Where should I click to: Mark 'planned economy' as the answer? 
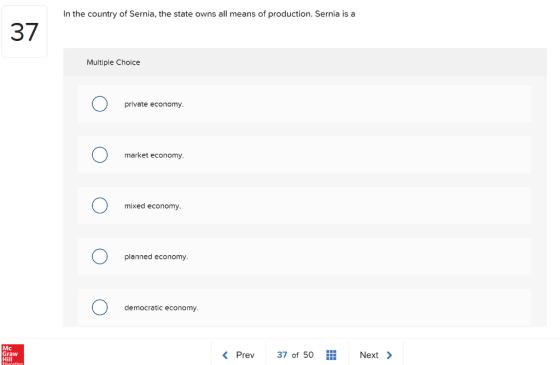pyautogui.click(x=100, y=256)
